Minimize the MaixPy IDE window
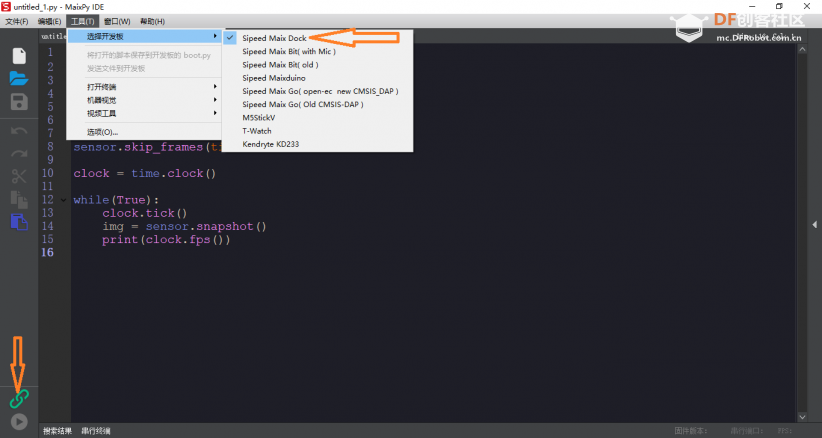The image size is (822, 438). click(x=752, y=7)
